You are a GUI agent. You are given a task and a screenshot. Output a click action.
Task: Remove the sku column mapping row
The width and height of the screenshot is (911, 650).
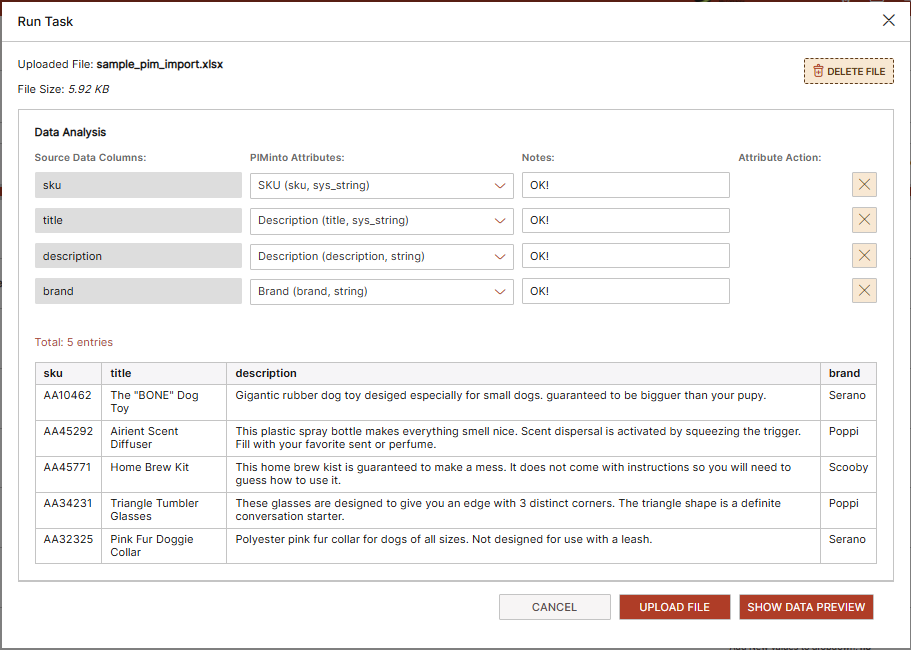(864, 185)
